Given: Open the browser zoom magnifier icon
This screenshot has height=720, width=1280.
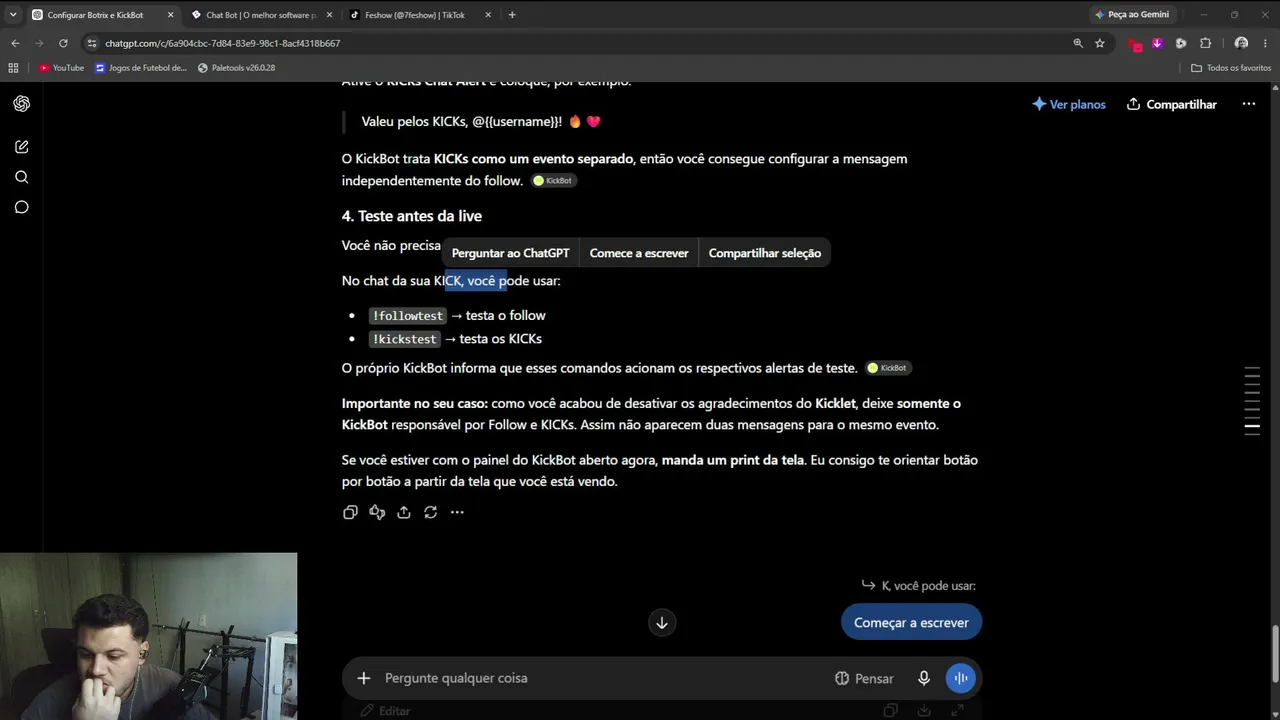Looking at the screenshot, I should click(x=1078, y=43).
